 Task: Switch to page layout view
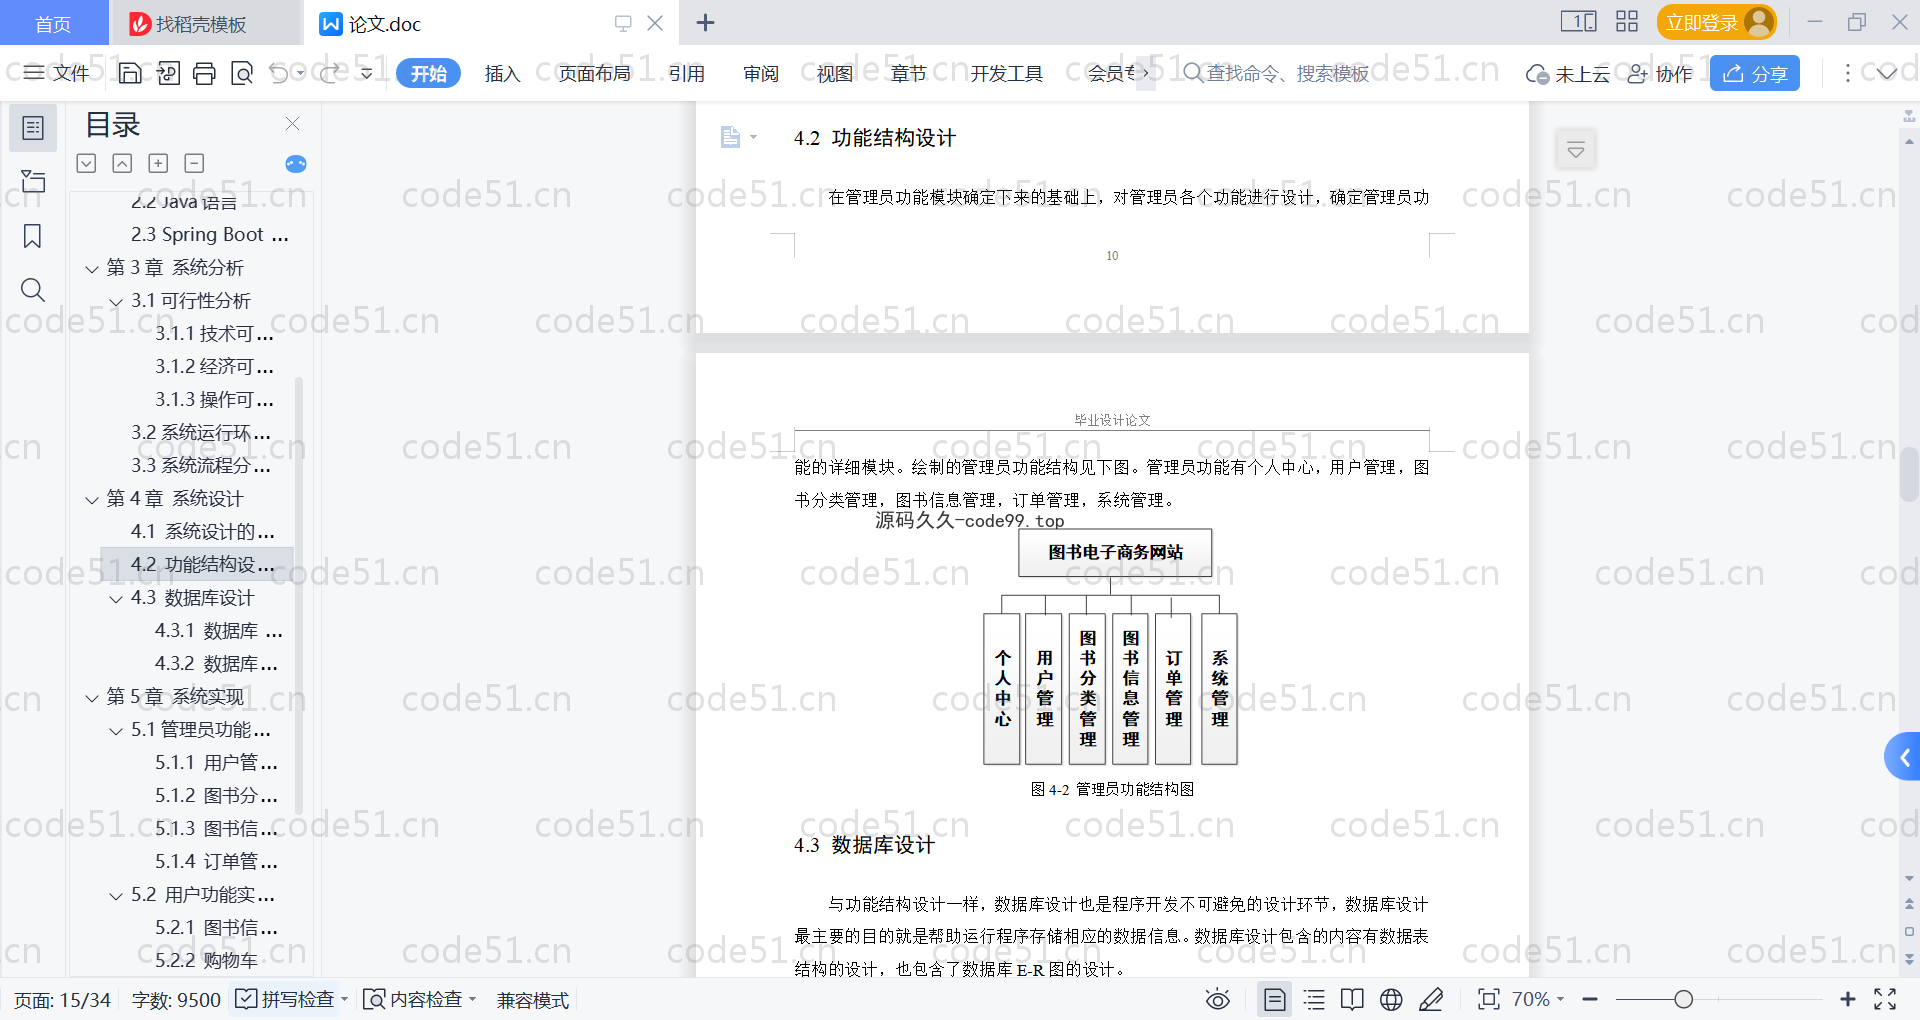coord(1275,999)
